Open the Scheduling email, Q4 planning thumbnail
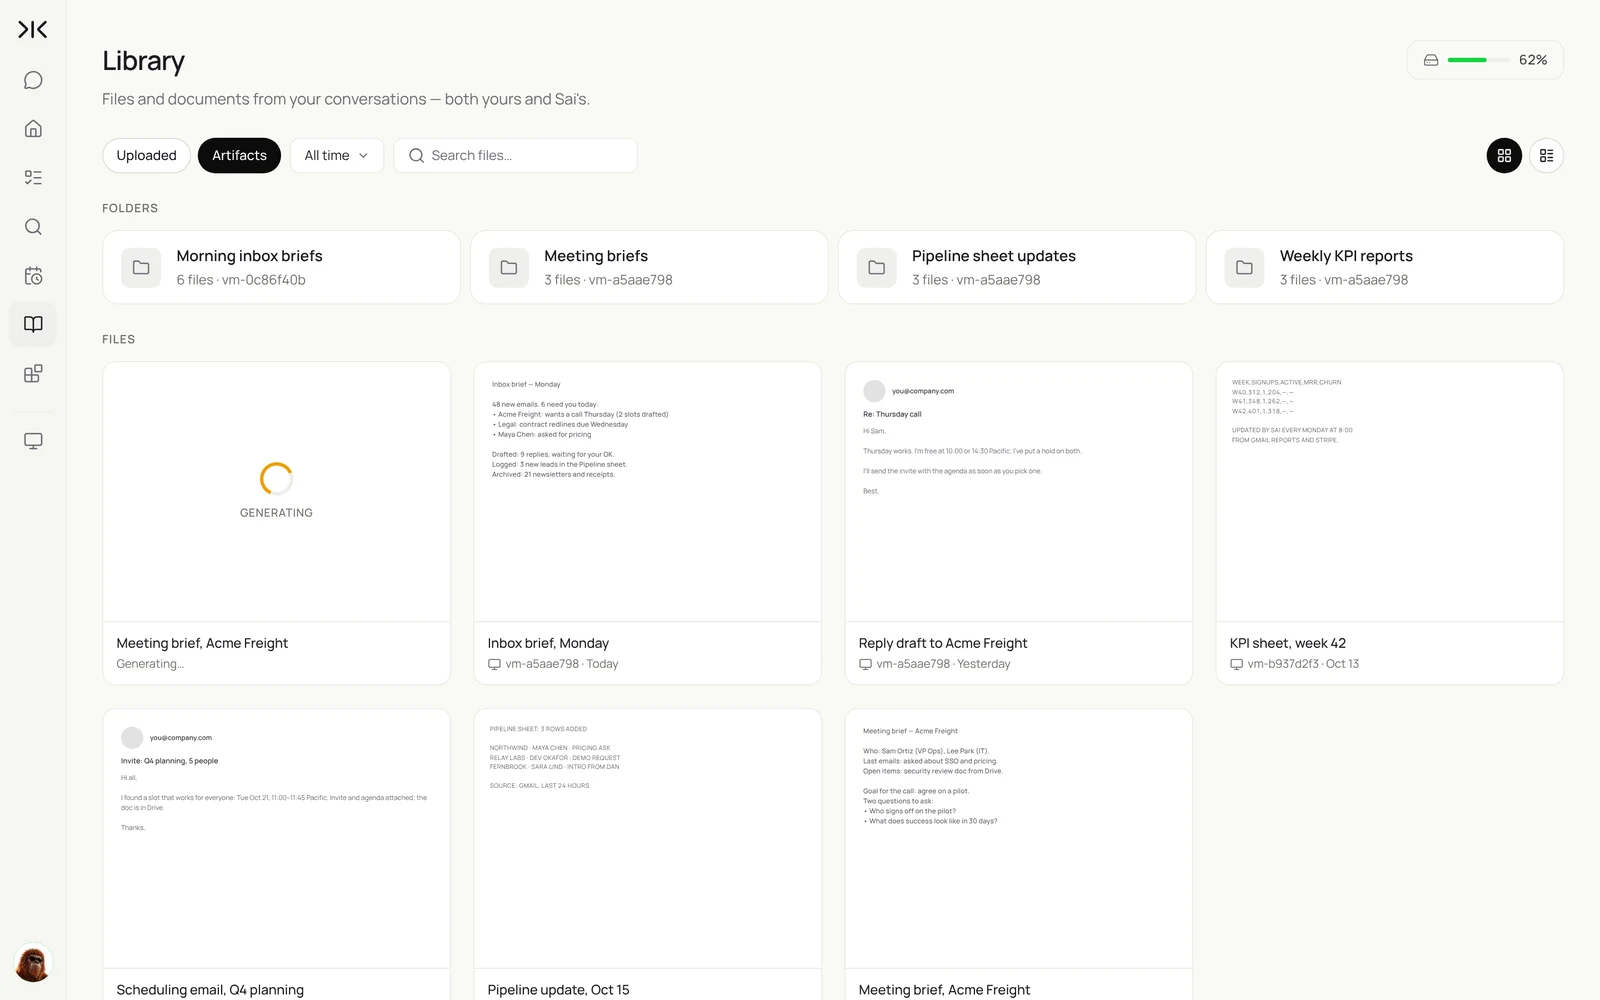 pyautogui.click(x=277, y=839)
